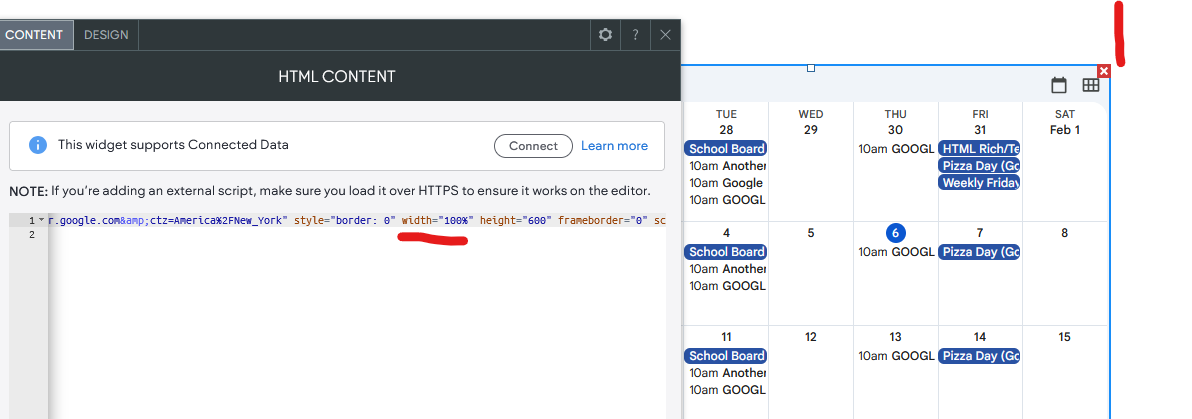Open 10am GOOGL event on Thursday 30

click(896, 148)
